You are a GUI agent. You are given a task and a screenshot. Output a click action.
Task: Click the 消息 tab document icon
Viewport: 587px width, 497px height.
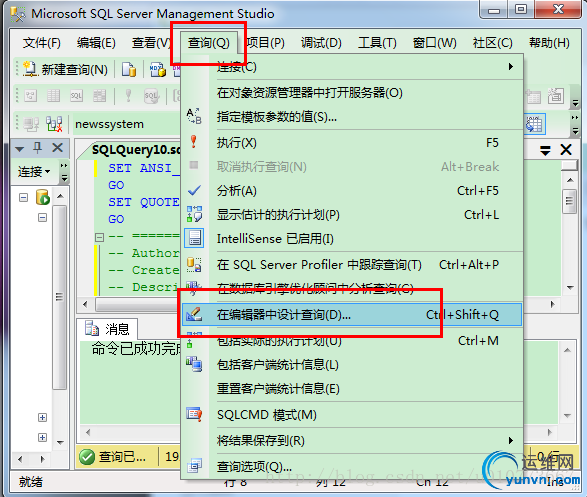pos(92,328)
